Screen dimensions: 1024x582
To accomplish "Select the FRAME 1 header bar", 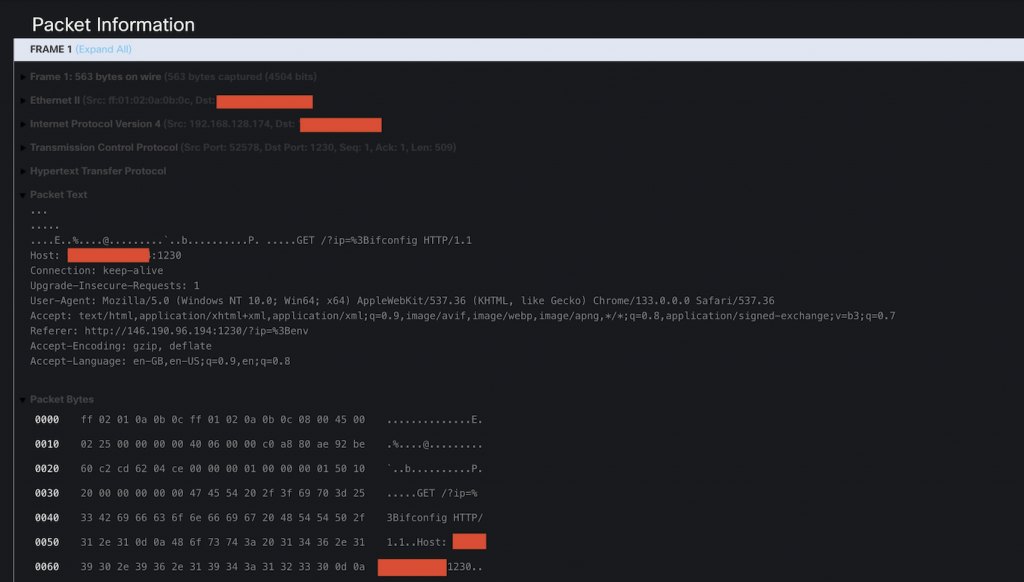I will pyautogui.click(x=50, y=48).
